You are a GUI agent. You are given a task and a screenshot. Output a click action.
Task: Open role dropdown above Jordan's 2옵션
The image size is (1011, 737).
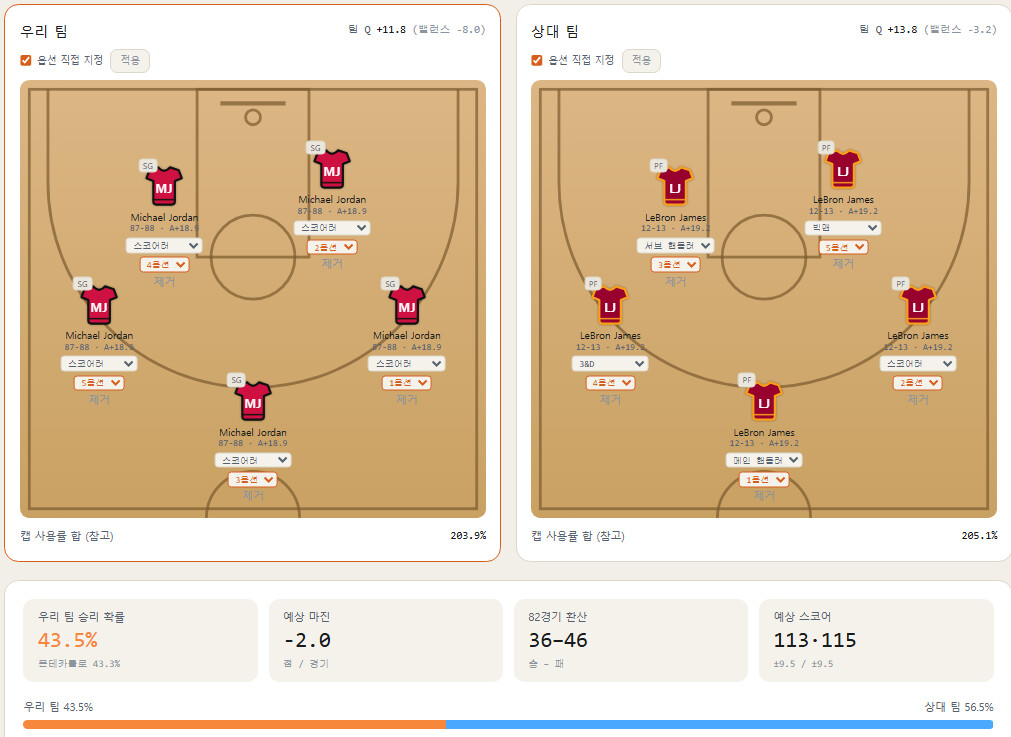pos(331,228)
